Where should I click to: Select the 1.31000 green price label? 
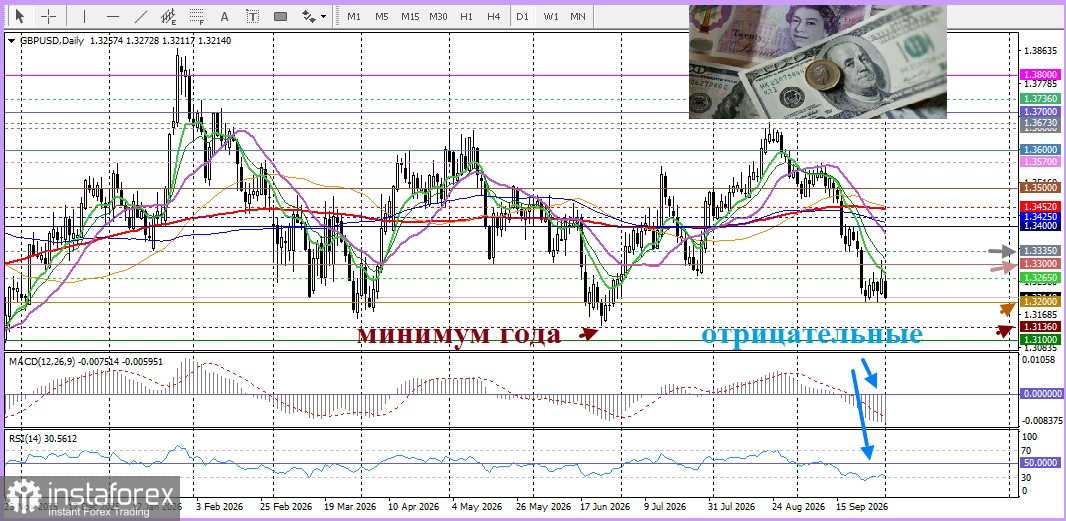[x=1041, y=339]
